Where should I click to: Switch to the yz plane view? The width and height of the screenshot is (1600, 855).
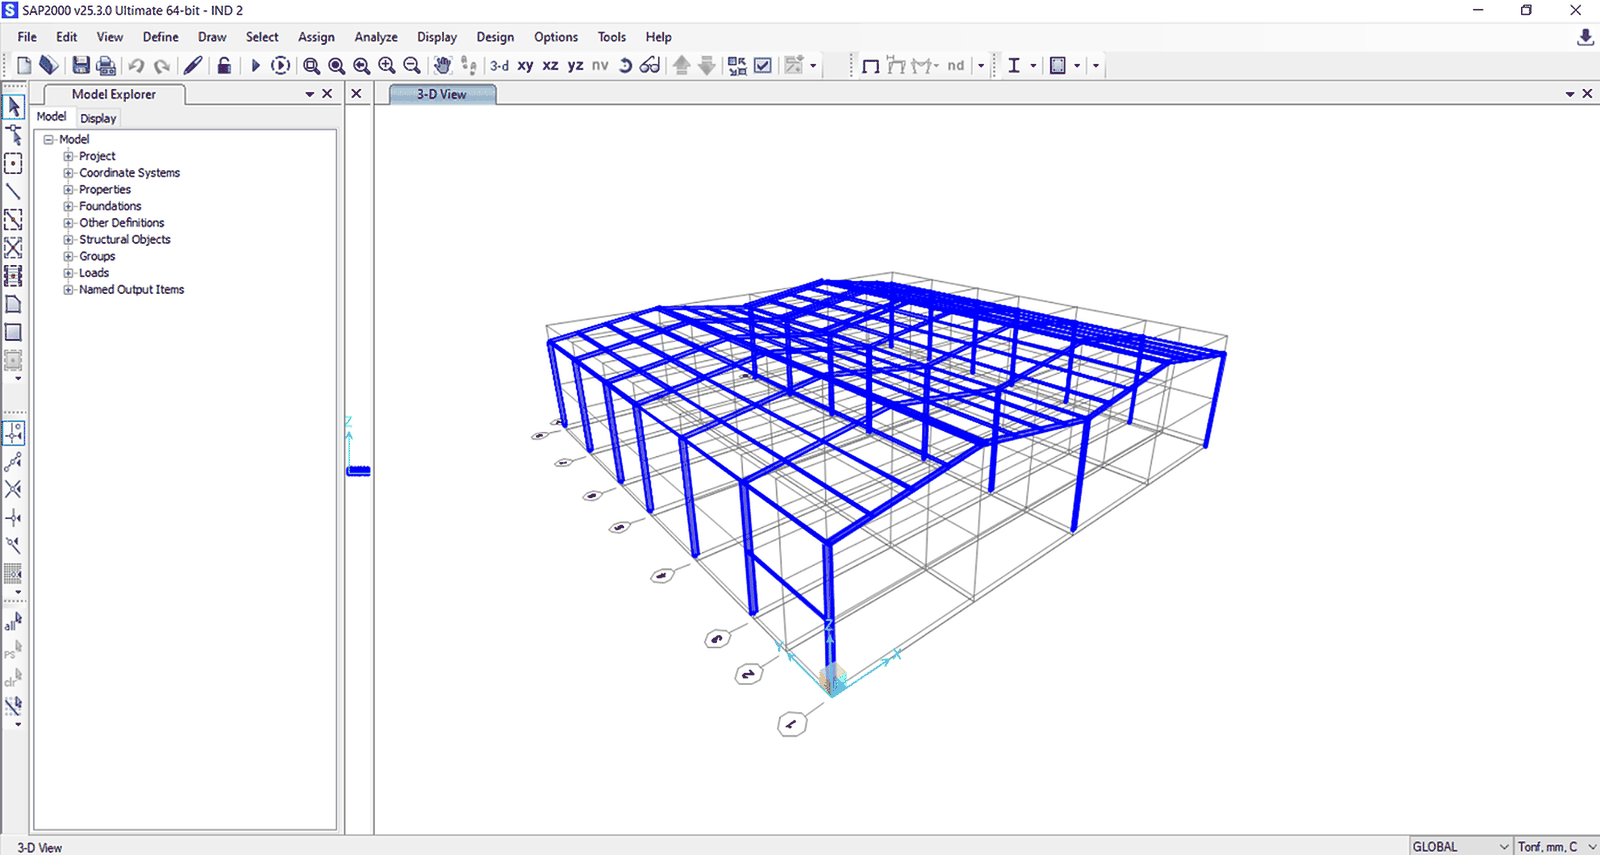tap(575, 65)
